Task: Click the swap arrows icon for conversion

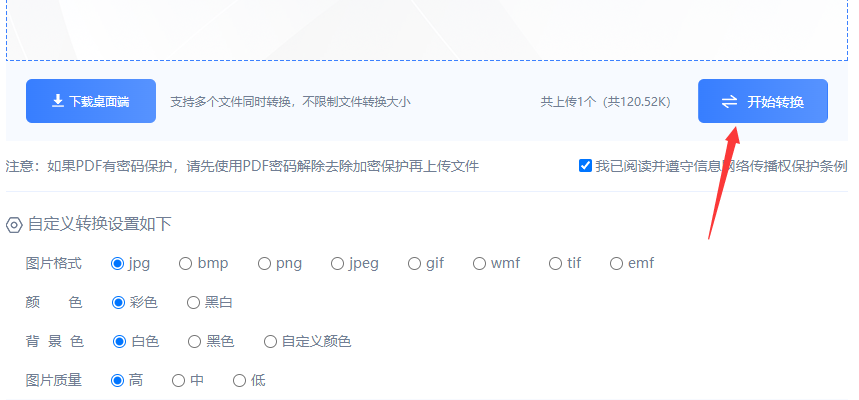Action: (x=729, y=101)
